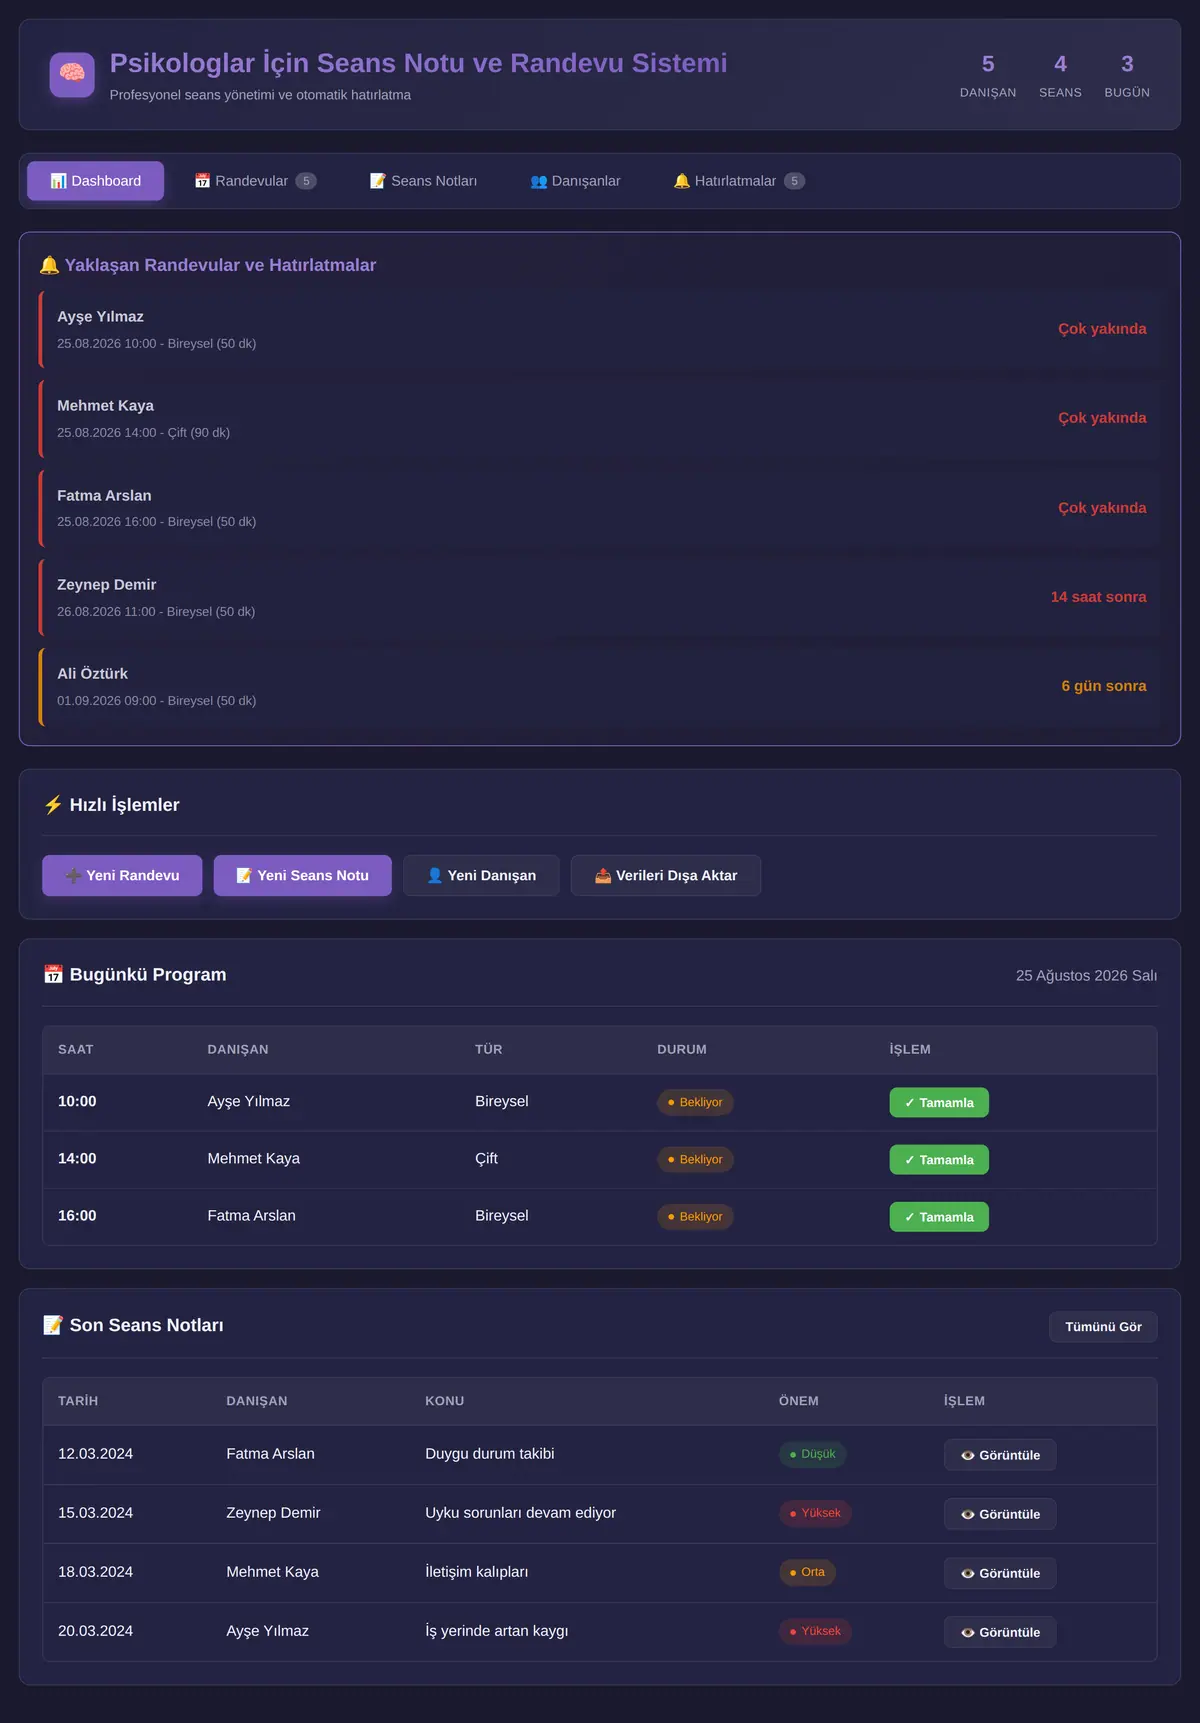Click the calendar icon beside Bugünkü Program
Viewport: 1200px width, 1723px height.
[x=53, y=975]
